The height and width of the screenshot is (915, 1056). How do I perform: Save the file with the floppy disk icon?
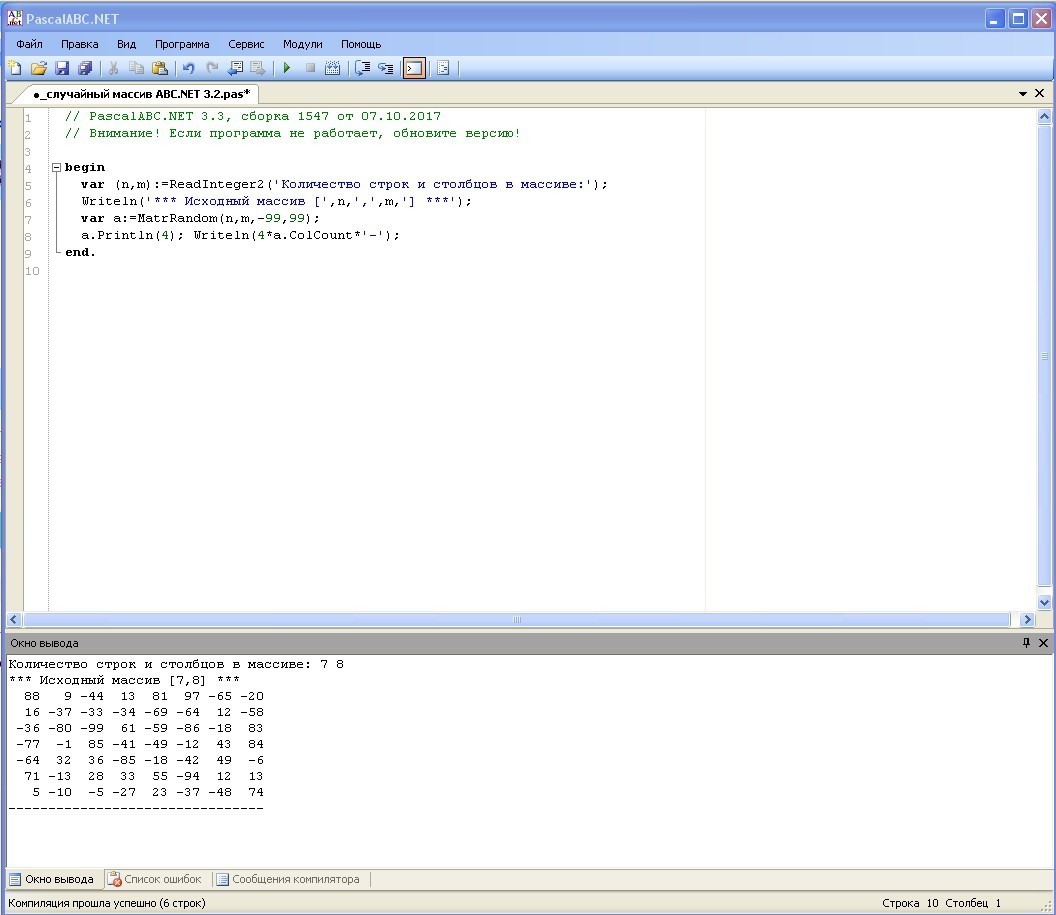pos(62,68)
